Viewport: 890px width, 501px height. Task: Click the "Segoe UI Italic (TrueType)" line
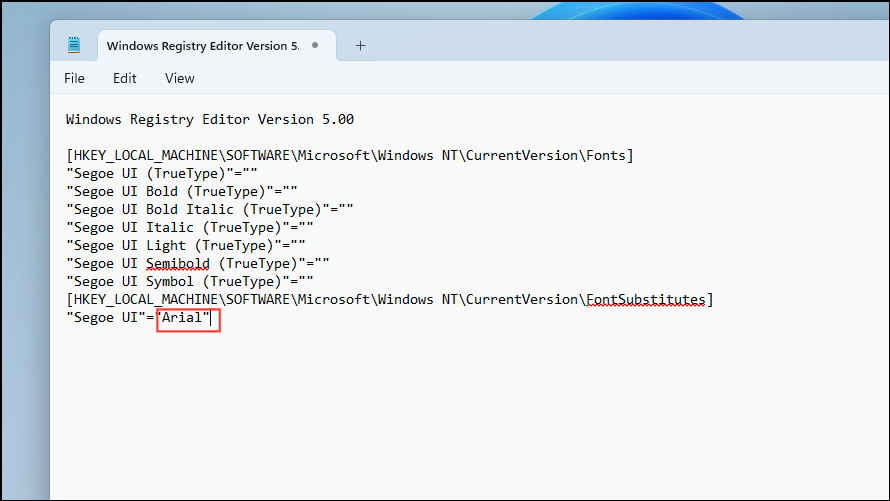(190, 228)
